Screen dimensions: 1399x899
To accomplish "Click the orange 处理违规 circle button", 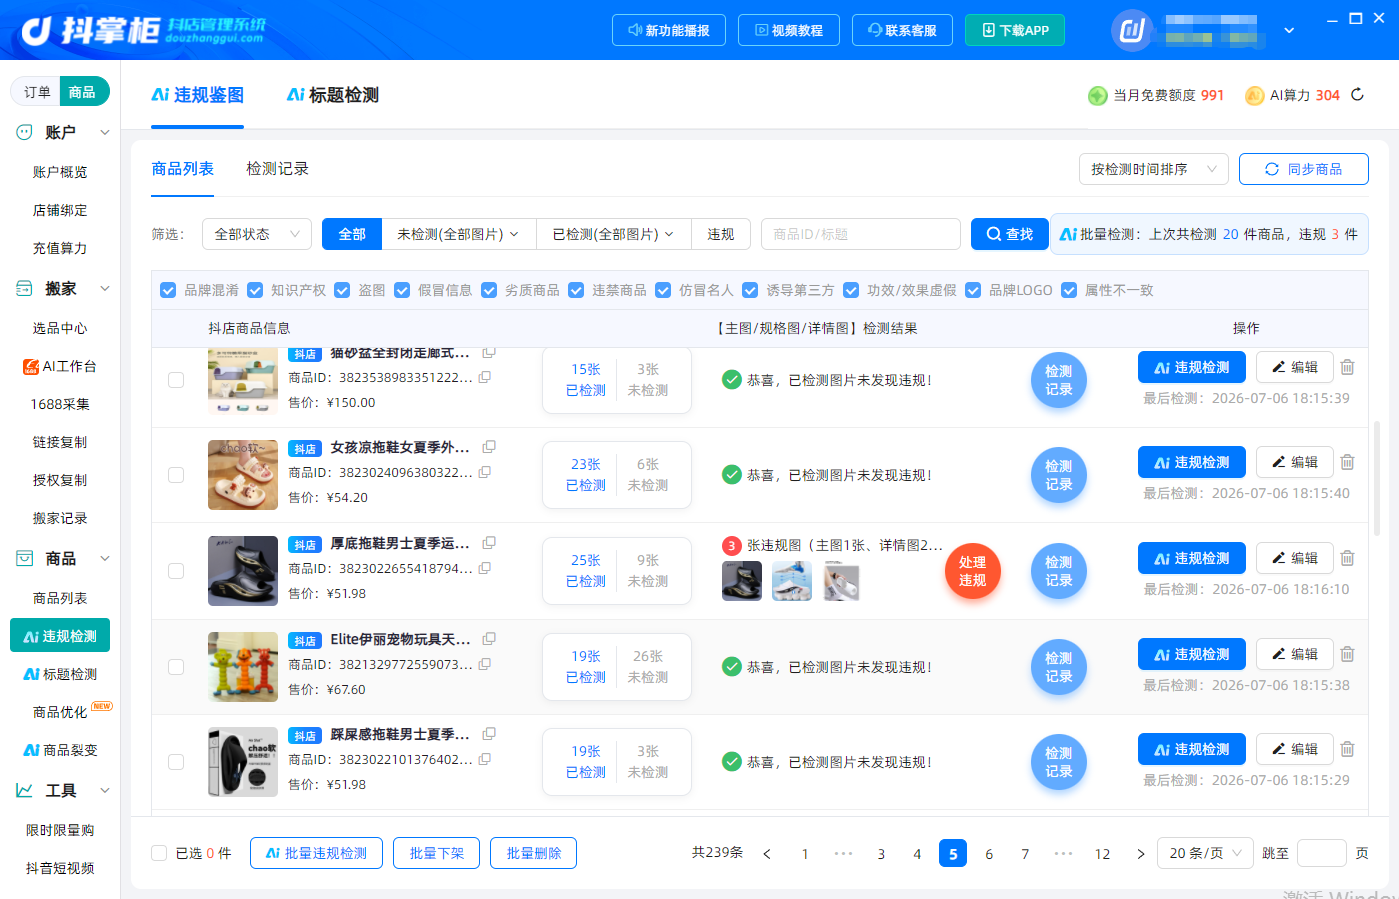I will coord(973,571).
